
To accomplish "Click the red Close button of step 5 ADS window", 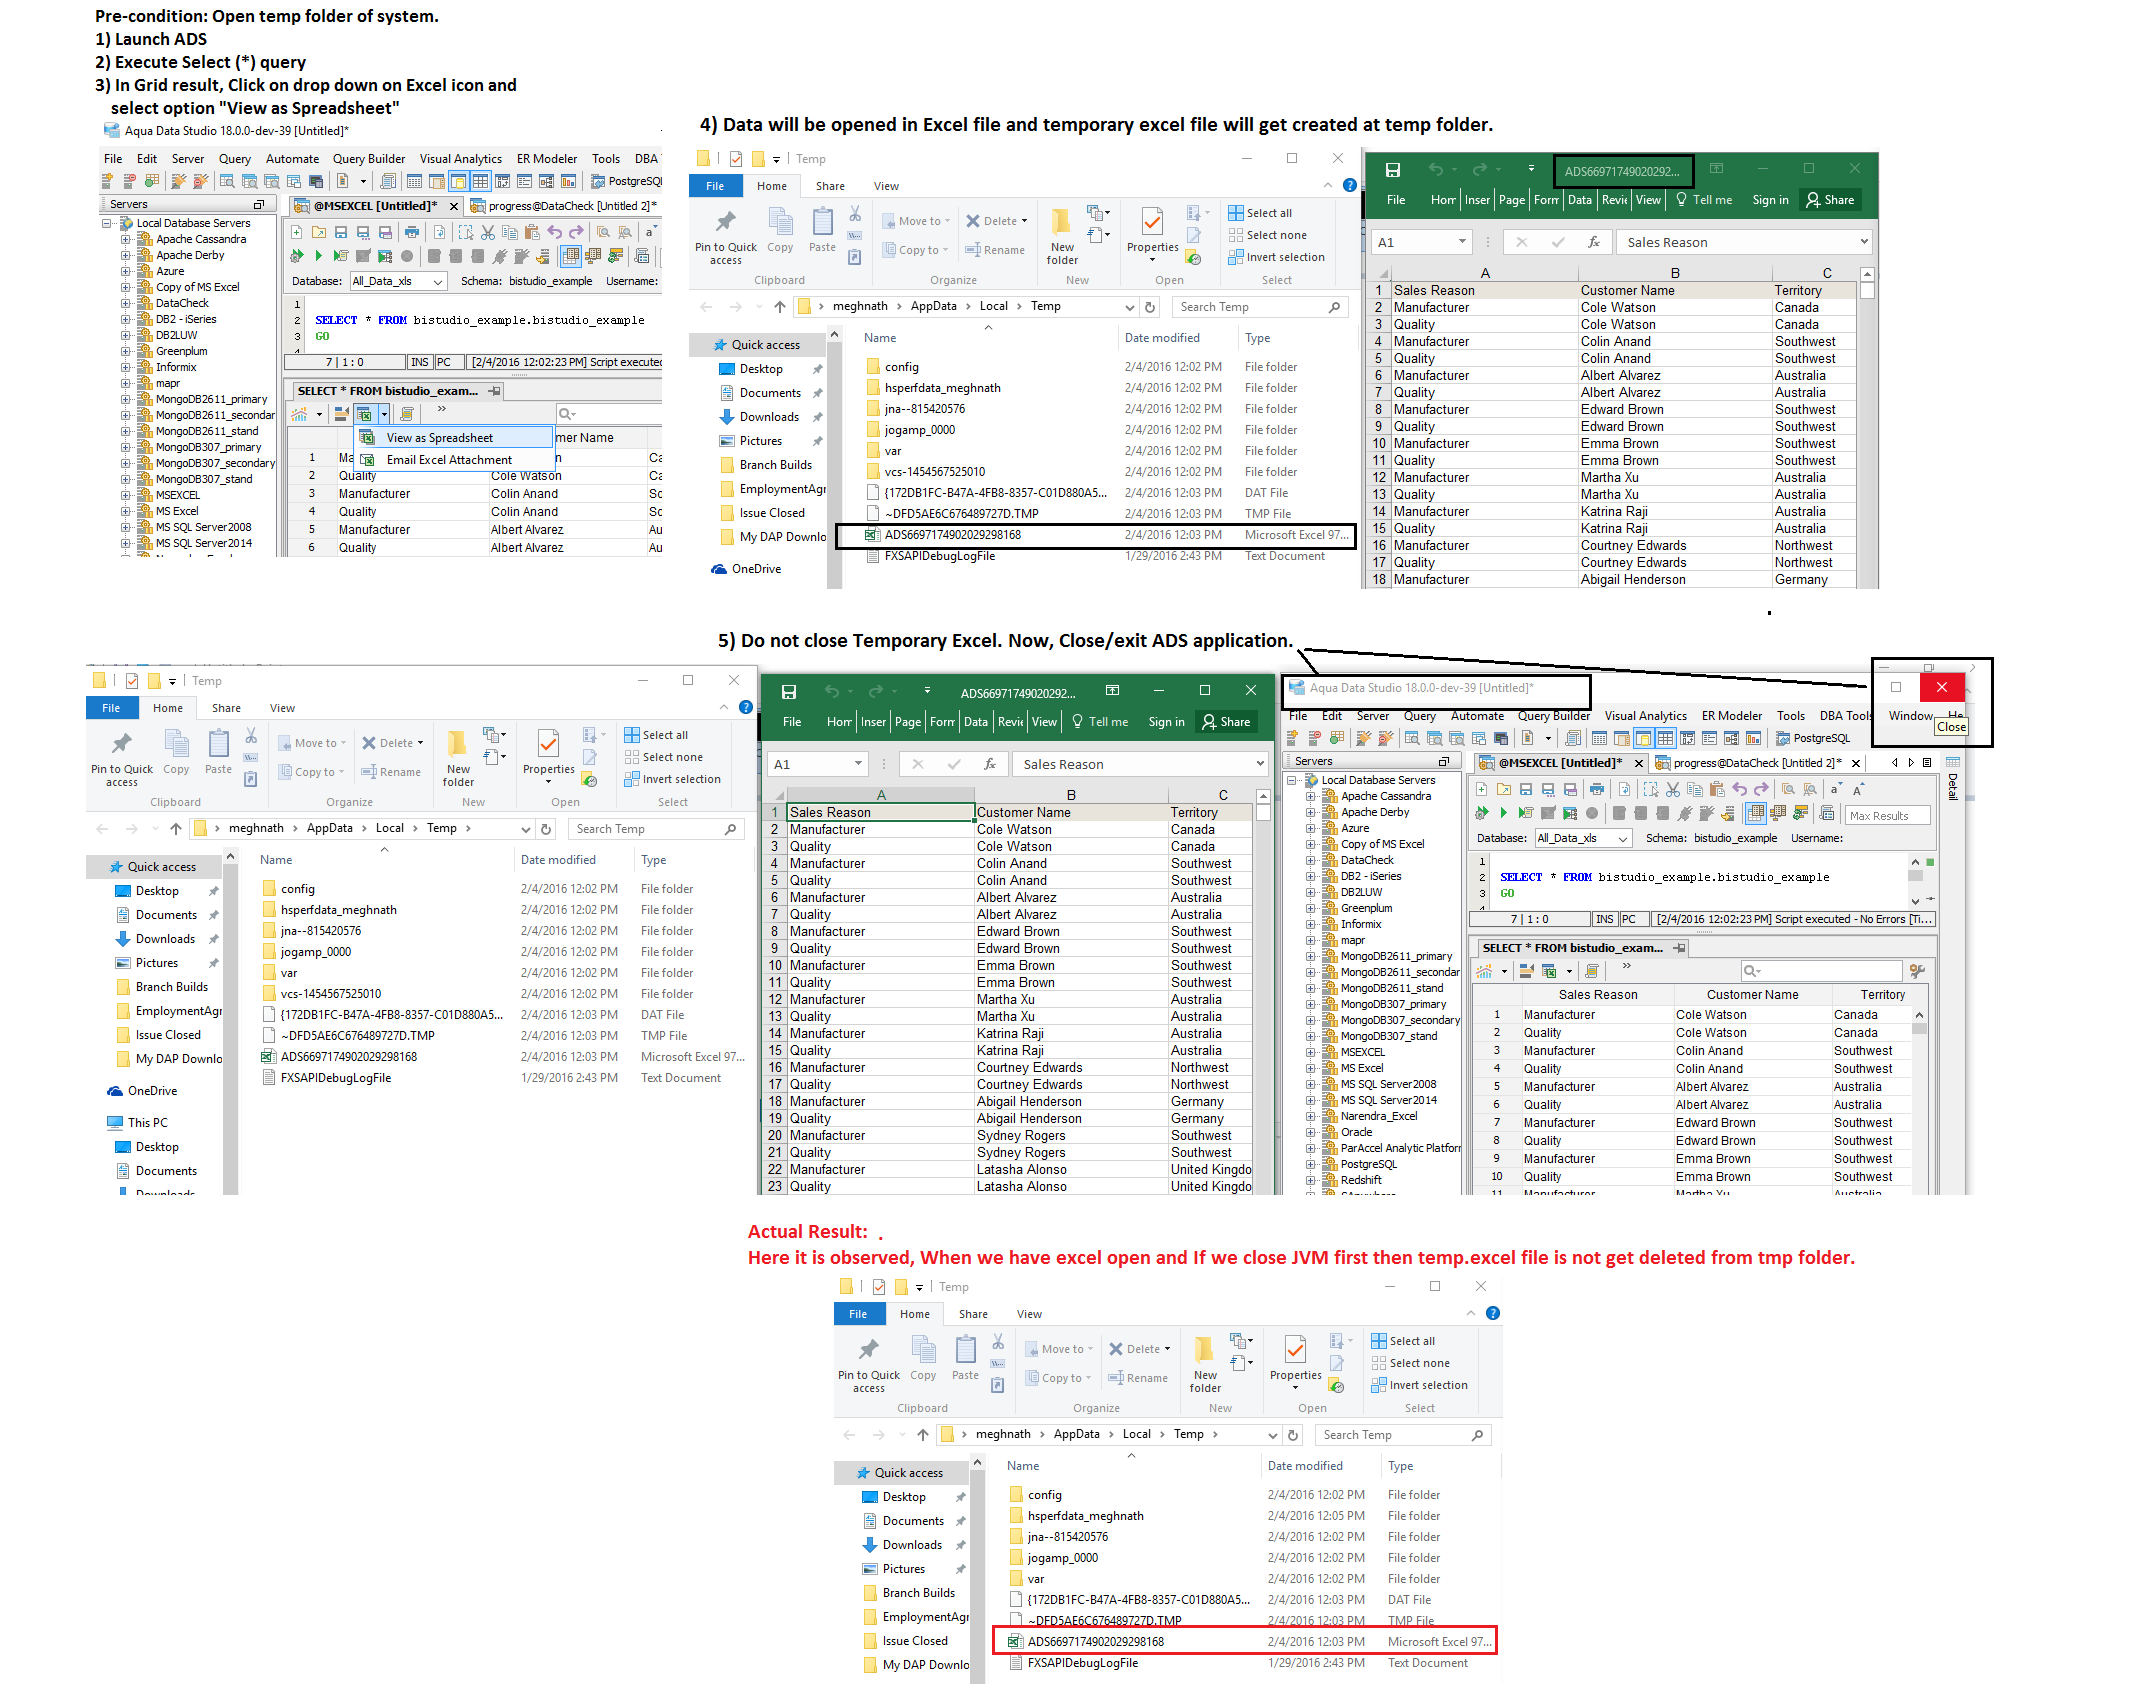I will pos(1941,687).
